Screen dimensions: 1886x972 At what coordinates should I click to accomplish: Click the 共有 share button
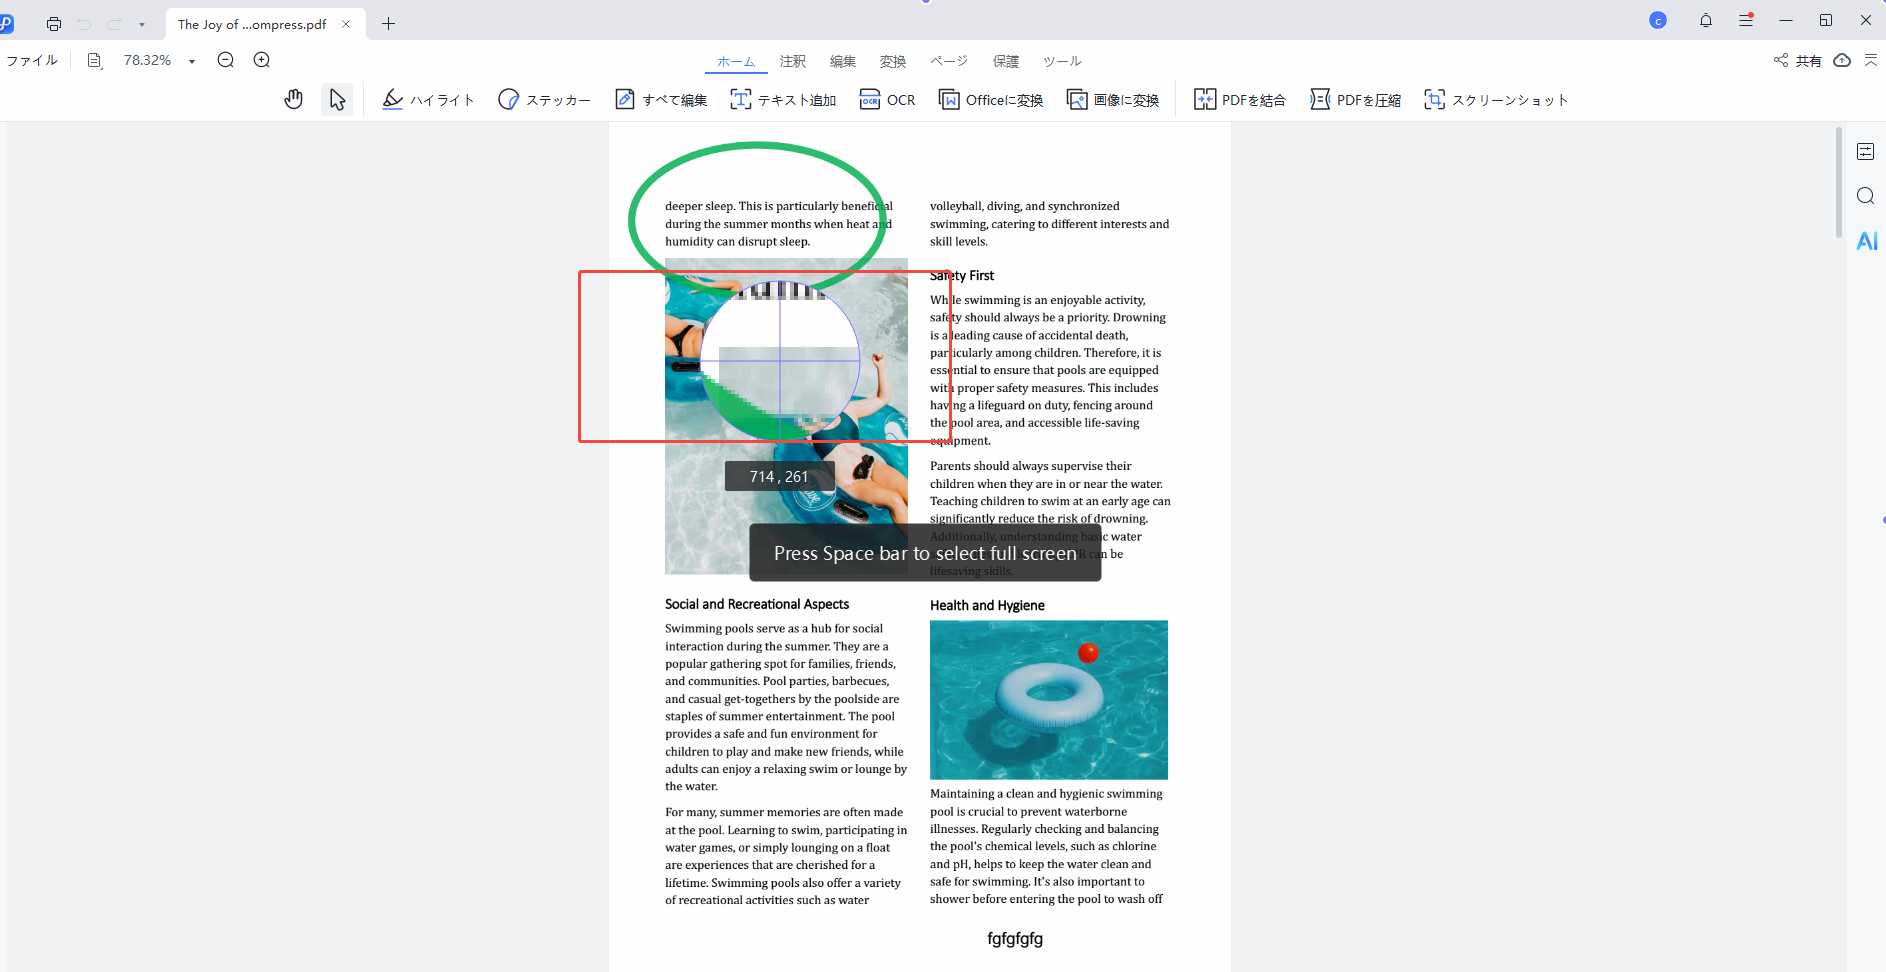click(x=1798, y=61)
